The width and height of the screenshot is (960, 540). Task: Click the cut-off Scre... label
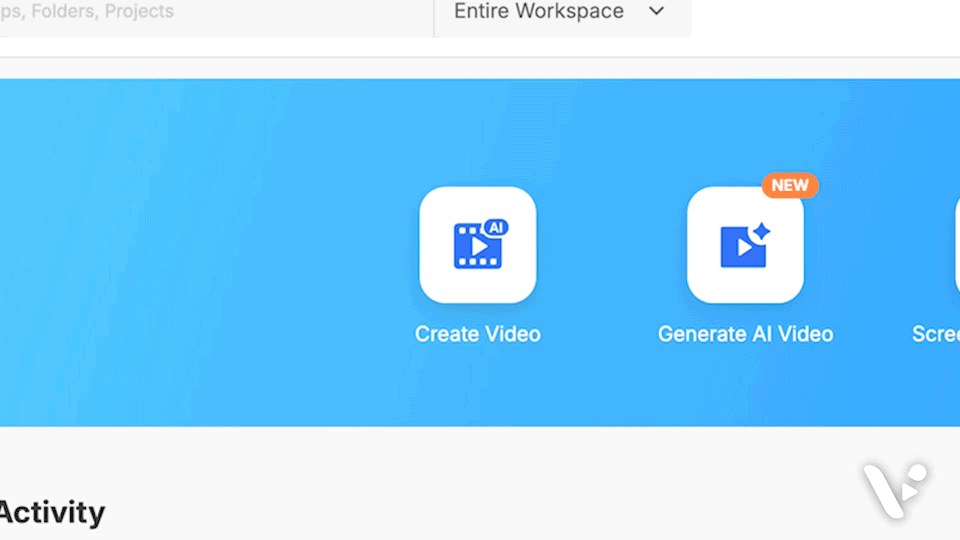(936, 334)
